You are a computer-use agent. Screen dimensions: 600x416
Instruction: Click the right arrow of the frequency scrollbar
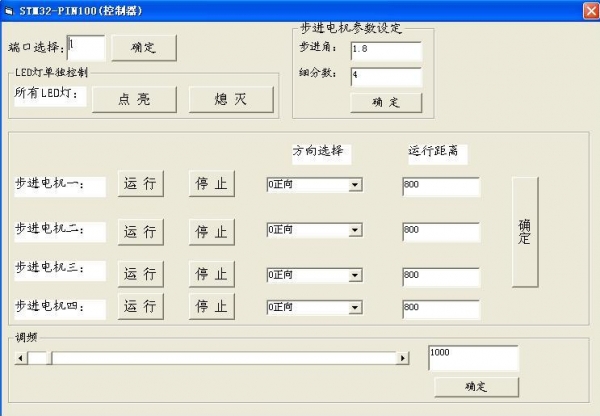403,358
